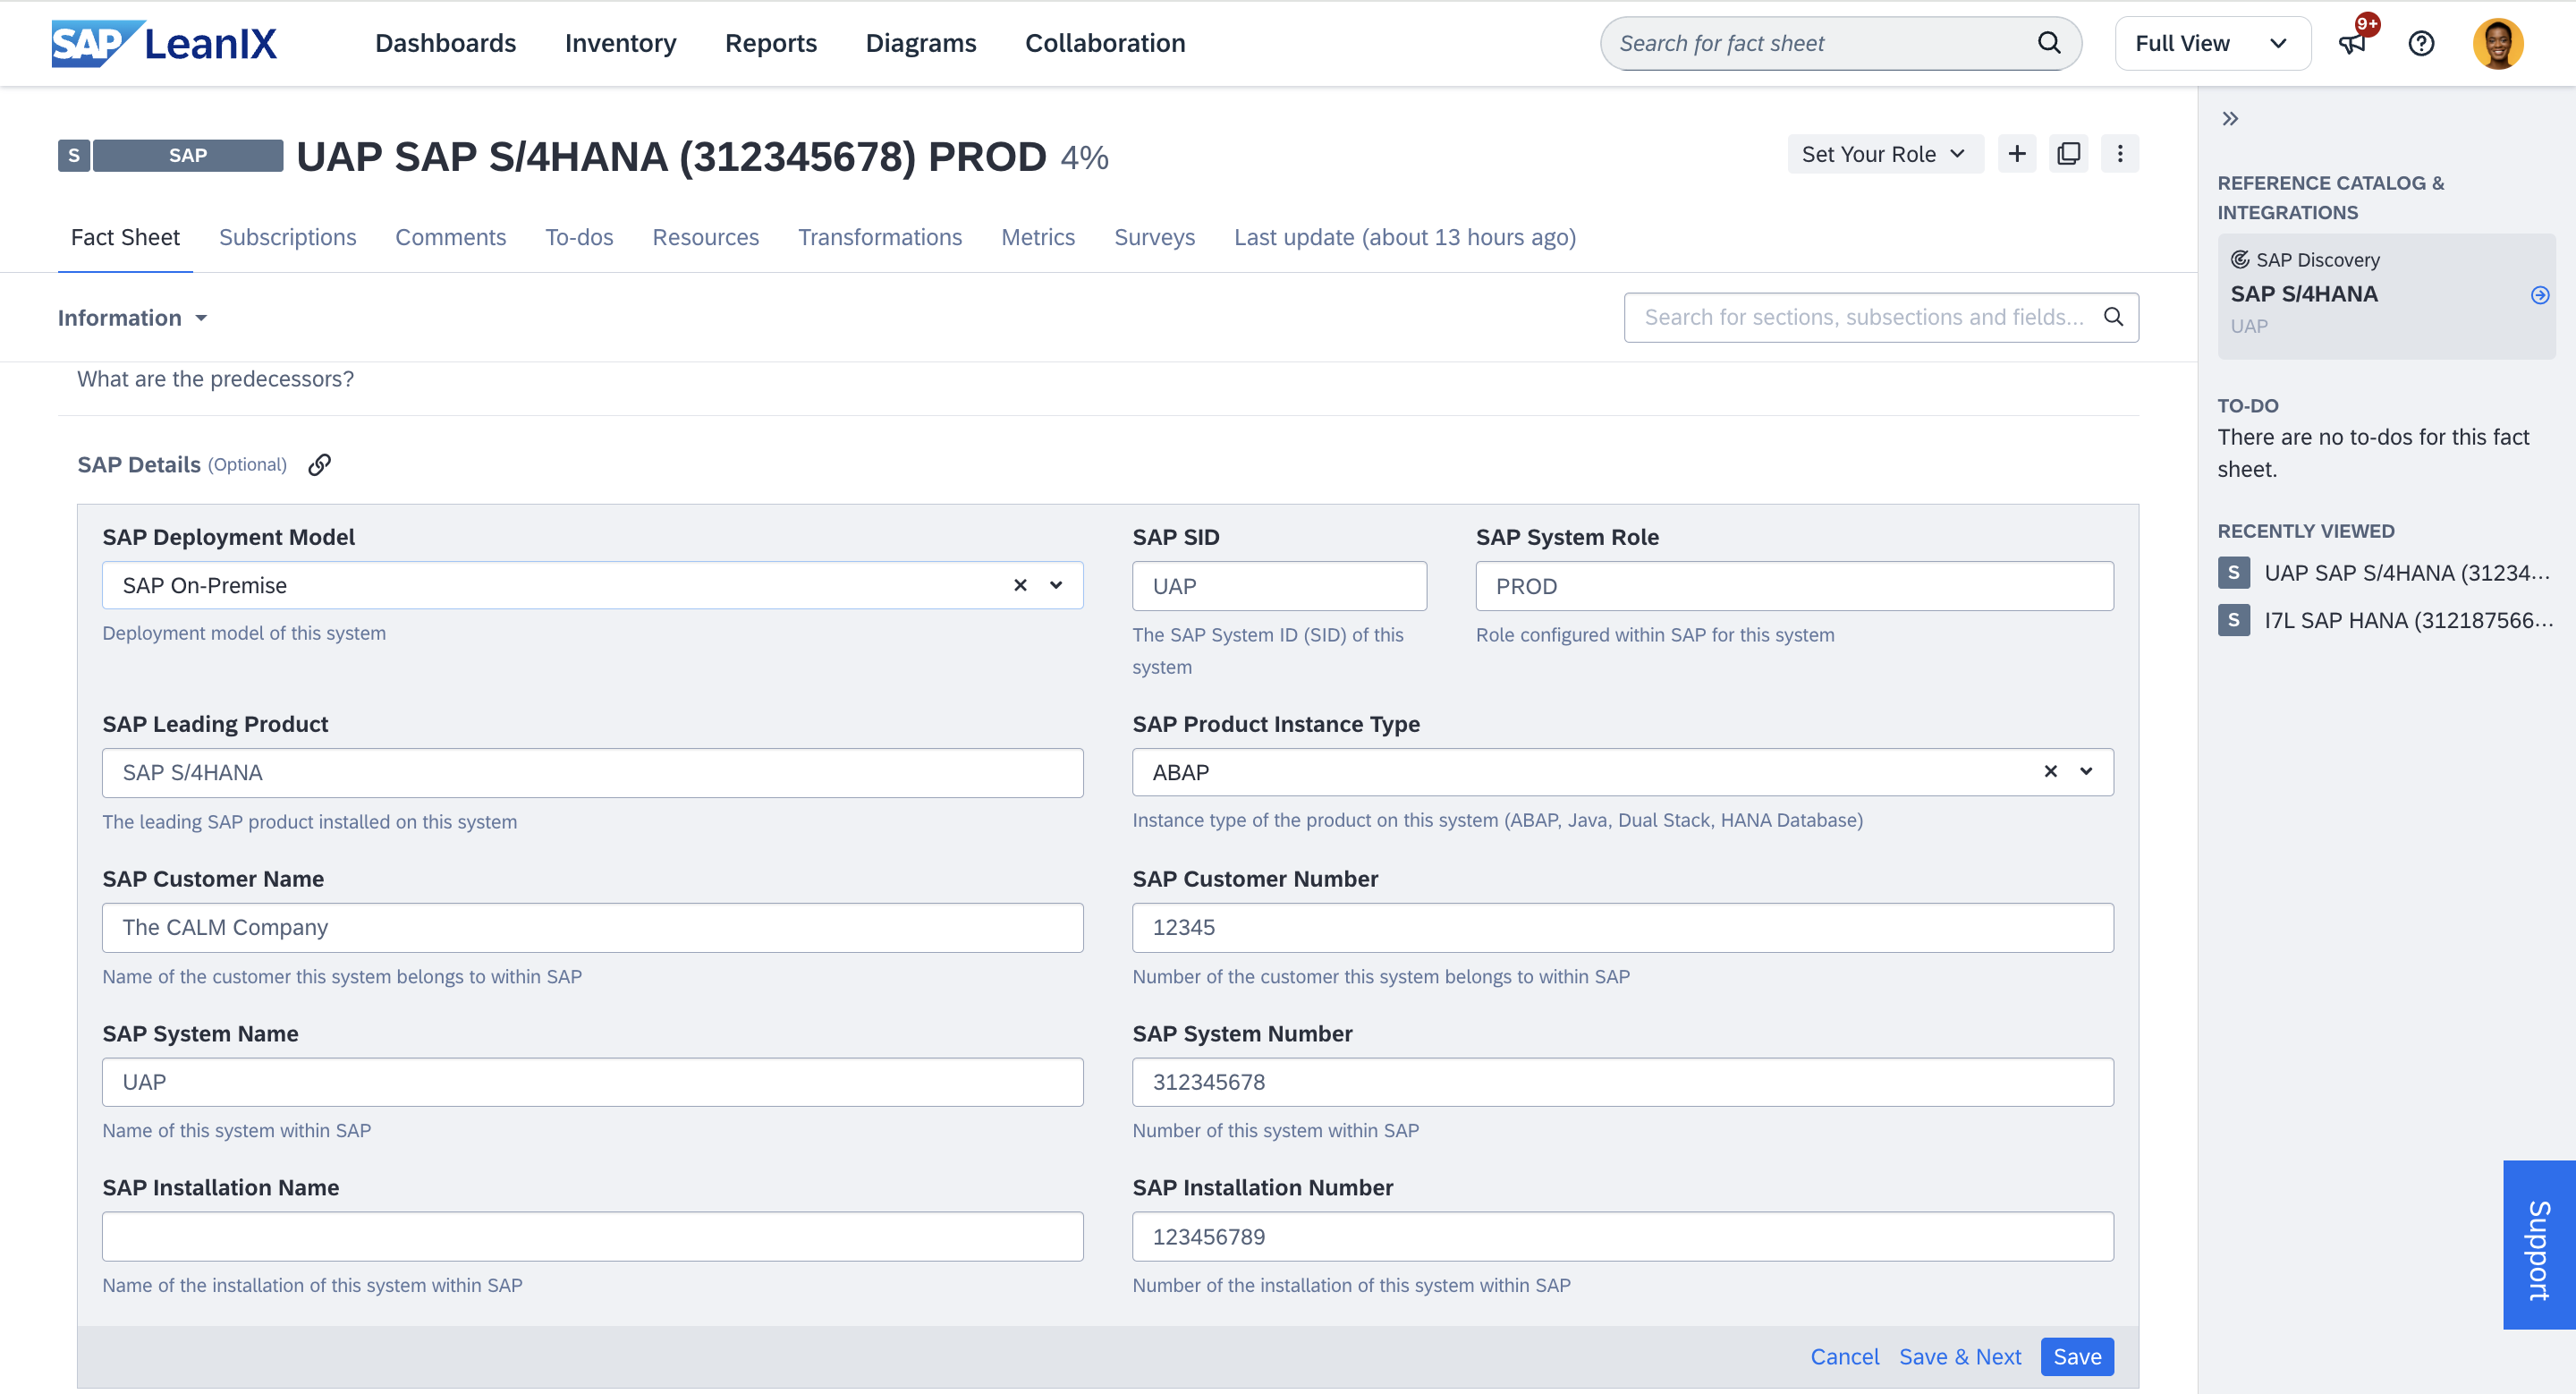Clear the ABAP product instance type

point(2051,771)
